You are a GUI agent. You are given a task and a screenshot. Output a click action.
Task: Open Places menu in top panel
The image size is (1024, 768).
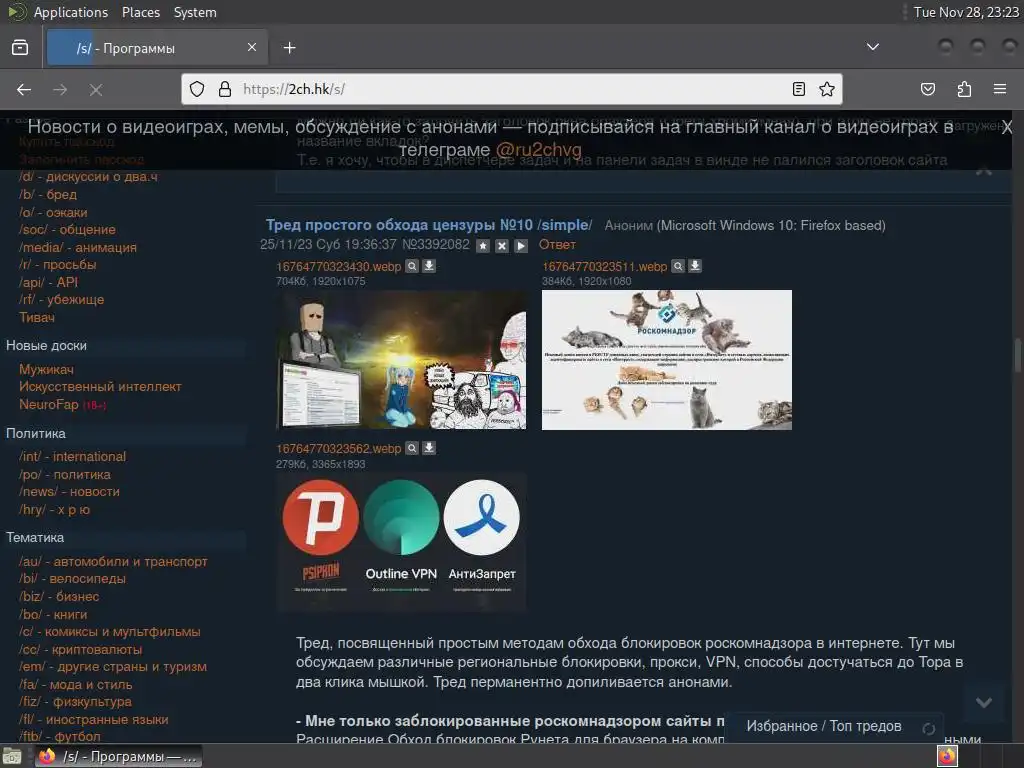coord(140,12)
